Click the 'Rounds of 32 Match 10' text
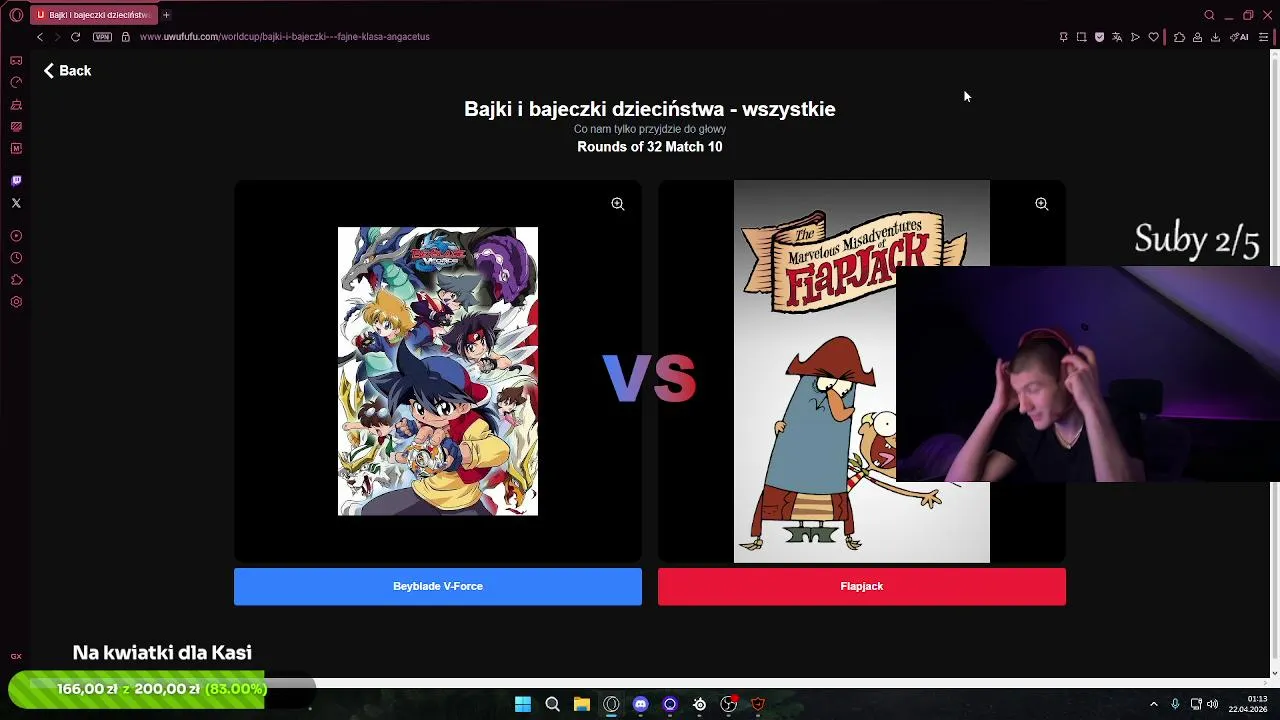This screenshot has width=1280, height=720. point(650,147)
